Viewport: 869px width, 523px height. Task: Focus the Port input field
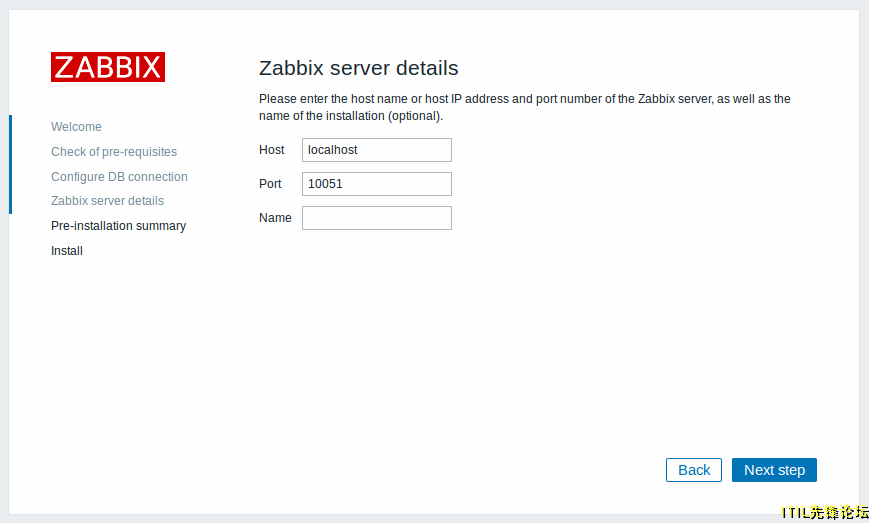coord(377,184)
